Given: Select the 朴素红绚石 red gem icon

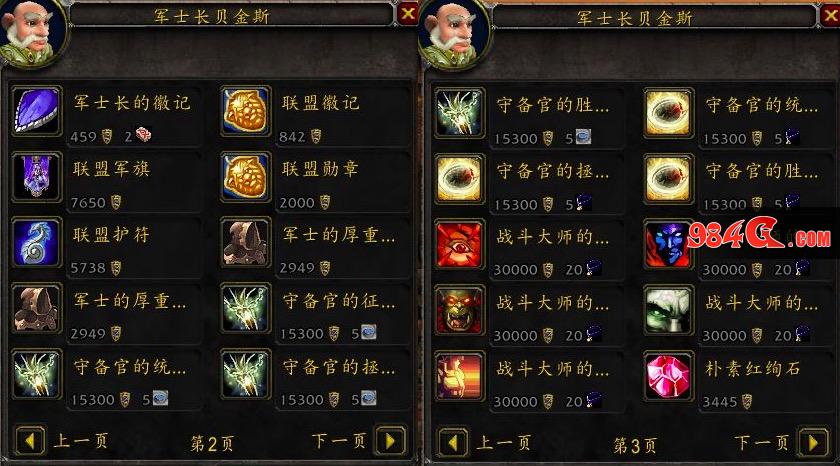Looking at the screenshot, I should click(668, 376).
